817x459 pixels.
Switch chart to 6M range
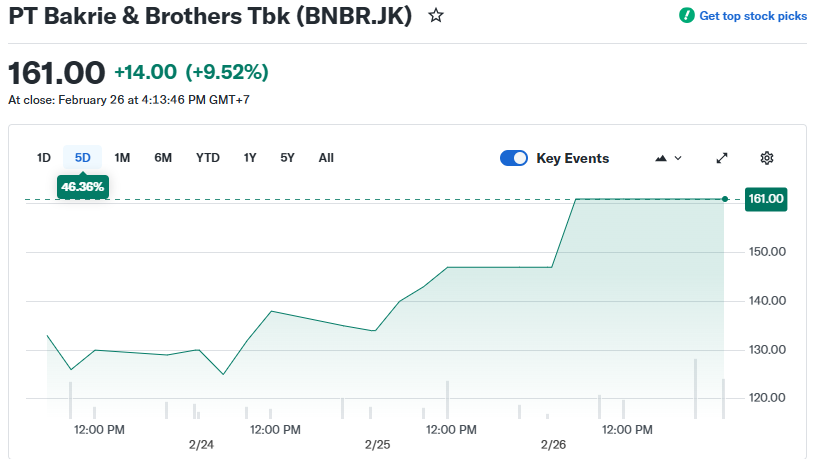point(163,158)
